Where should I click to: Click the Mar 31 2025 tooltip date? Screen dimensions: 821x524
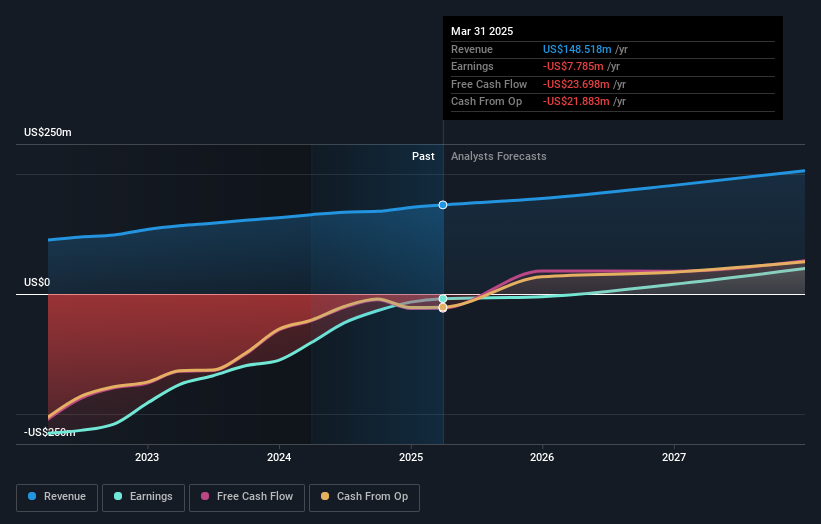click(482, 31)
